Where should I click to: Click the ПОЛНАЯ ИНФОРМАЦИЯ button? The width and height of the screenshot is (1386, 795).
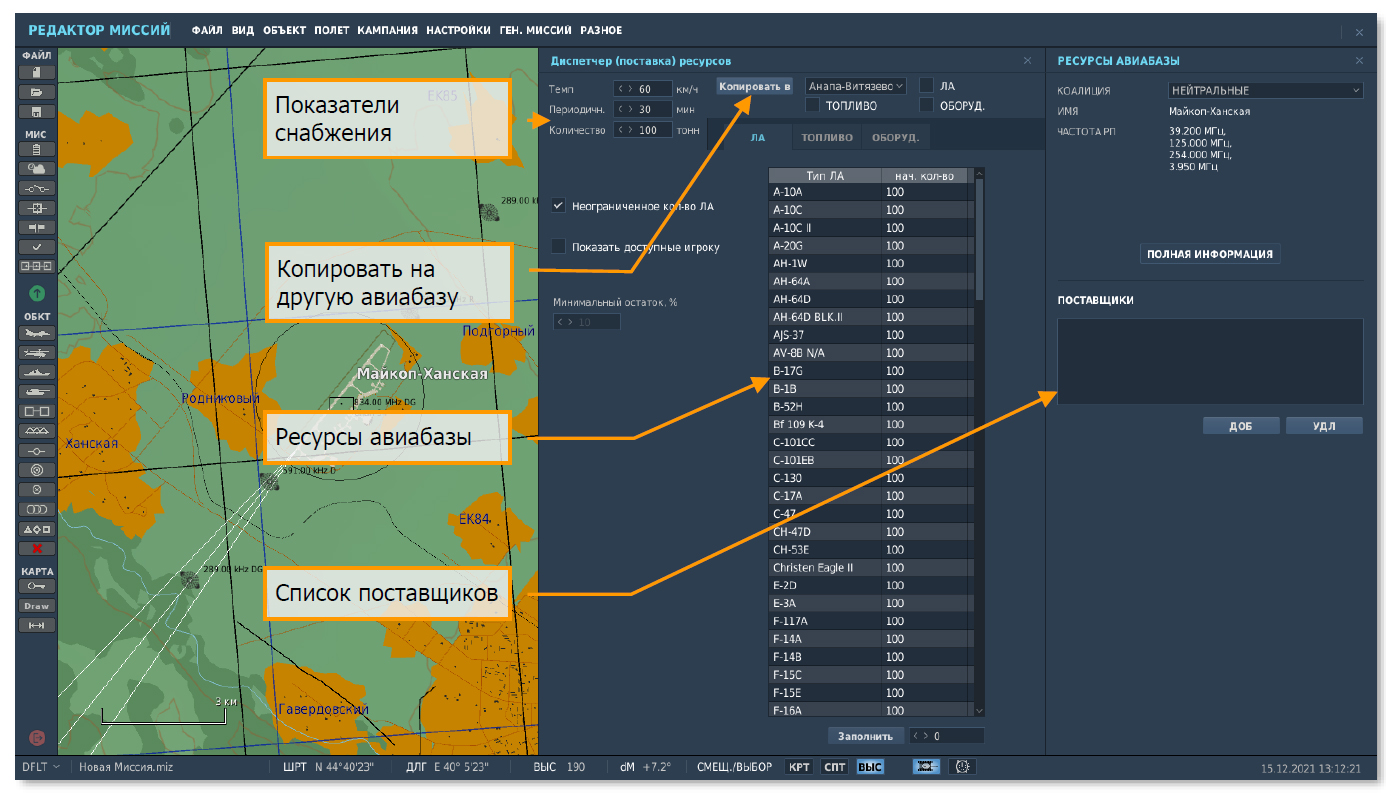coord(1209,254)
